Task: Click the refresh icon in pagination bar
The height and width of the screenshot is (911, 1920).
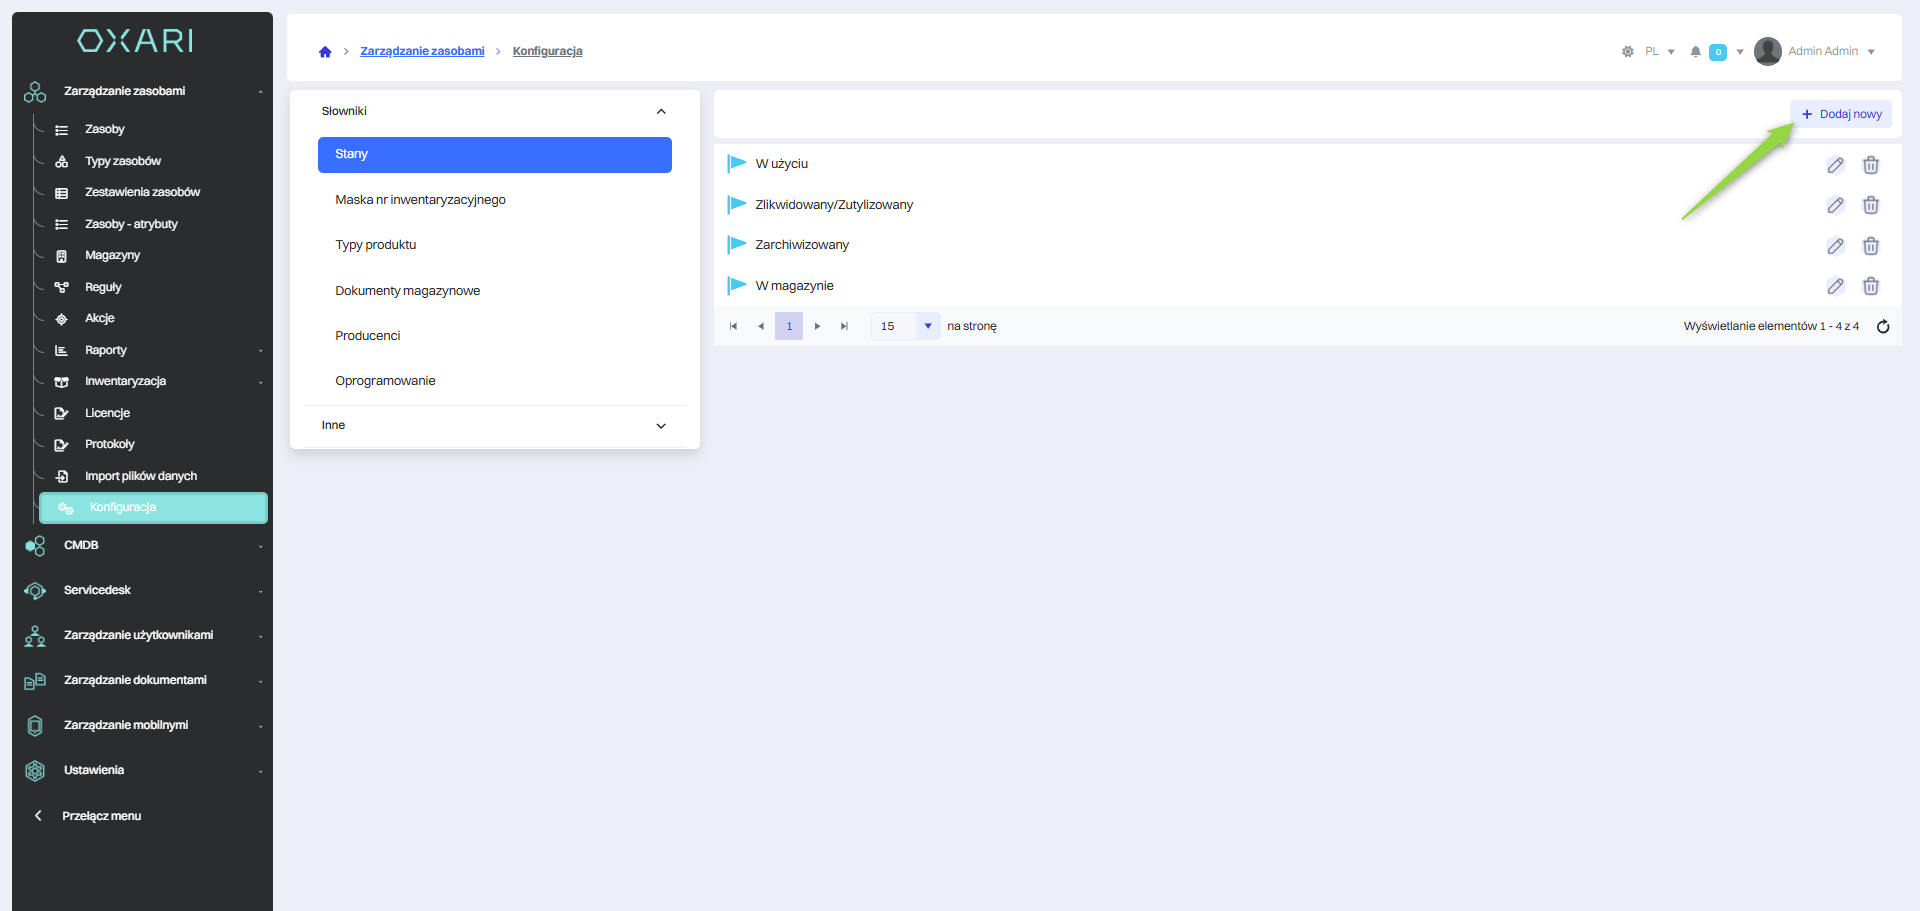Action: click(x=1883, y=327)
